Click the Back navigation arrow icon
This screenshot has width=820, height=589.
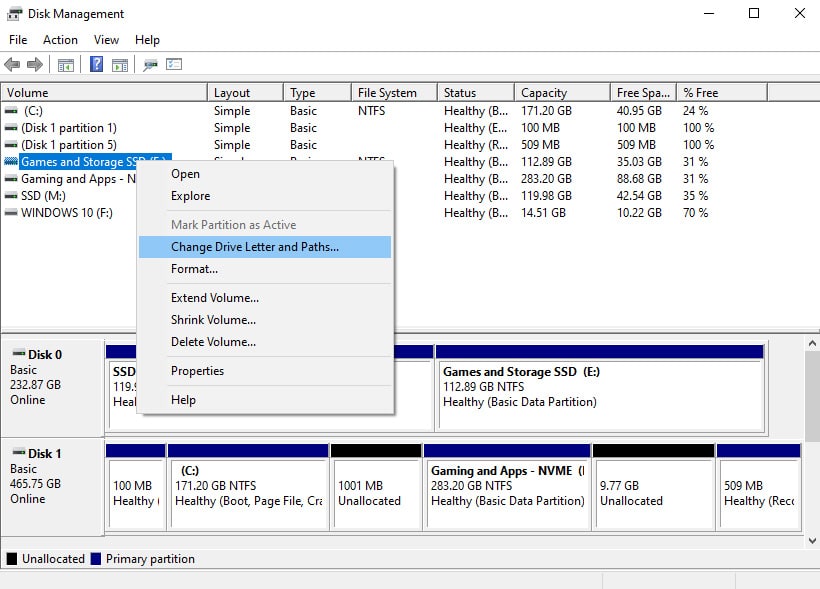coord(12,65)
